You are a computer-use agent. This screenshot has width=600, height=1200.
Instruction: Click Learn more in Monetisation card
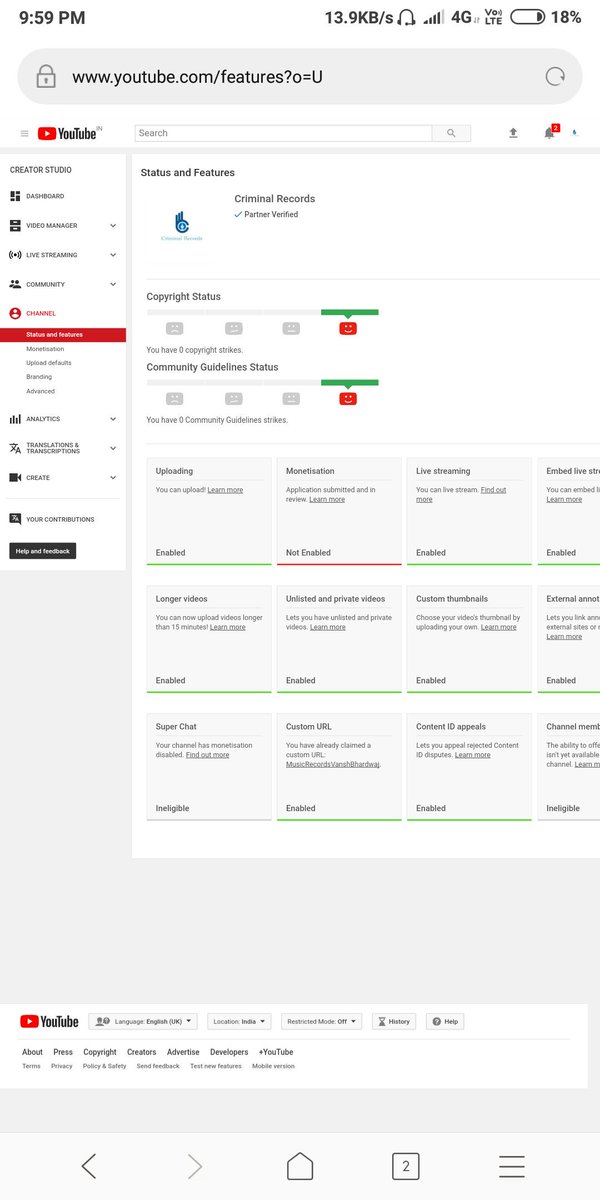click(x=327, y=499)
